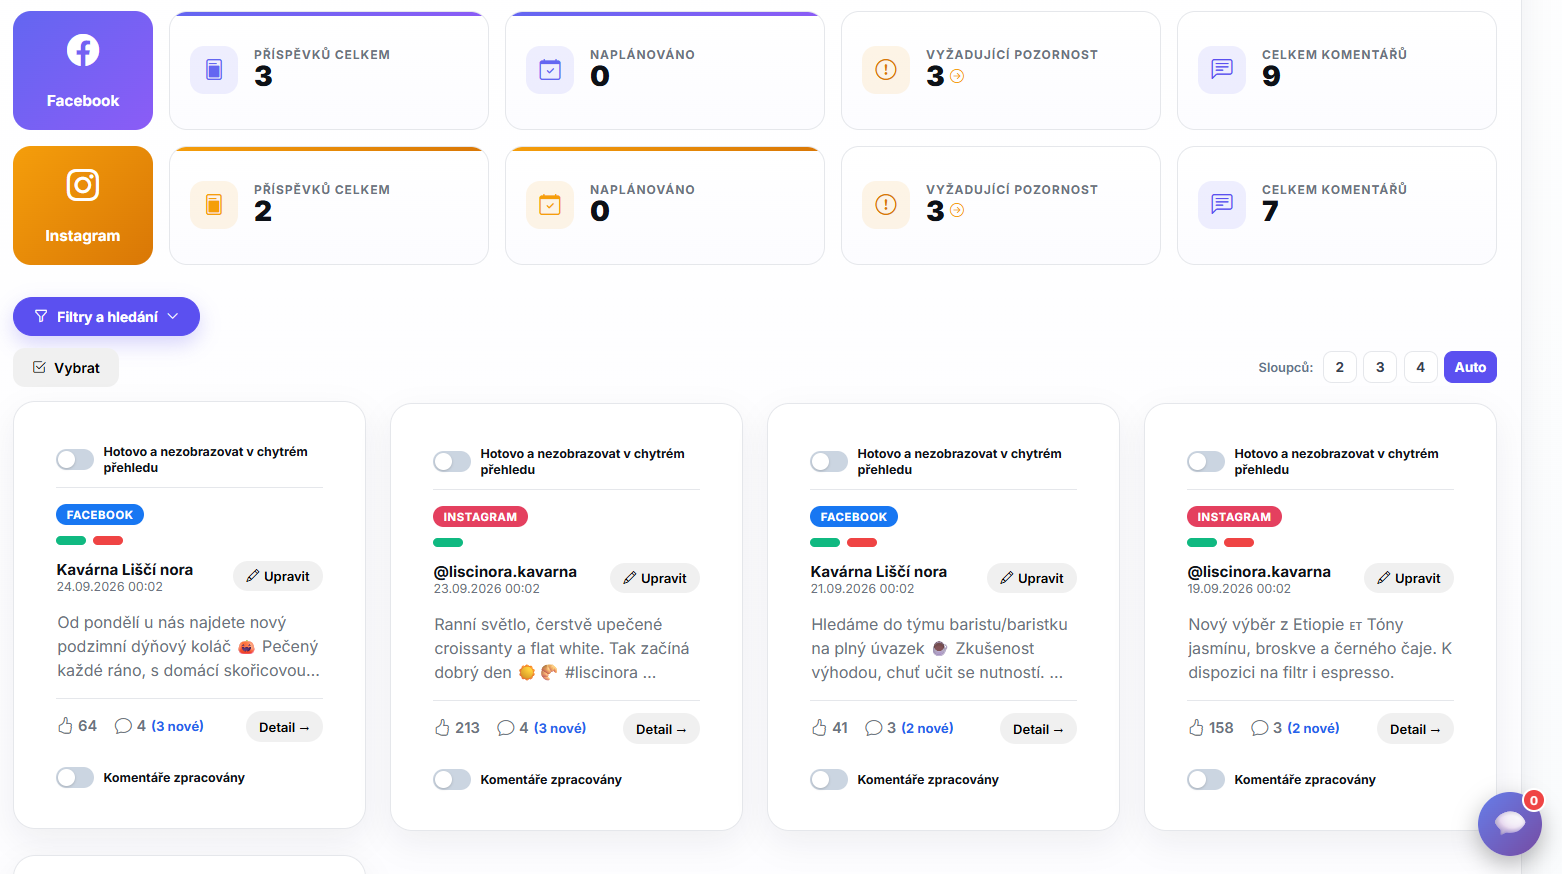Select the Auto column layout
The width and height of the screenshot is (1562, 874).
[1470, 367]
